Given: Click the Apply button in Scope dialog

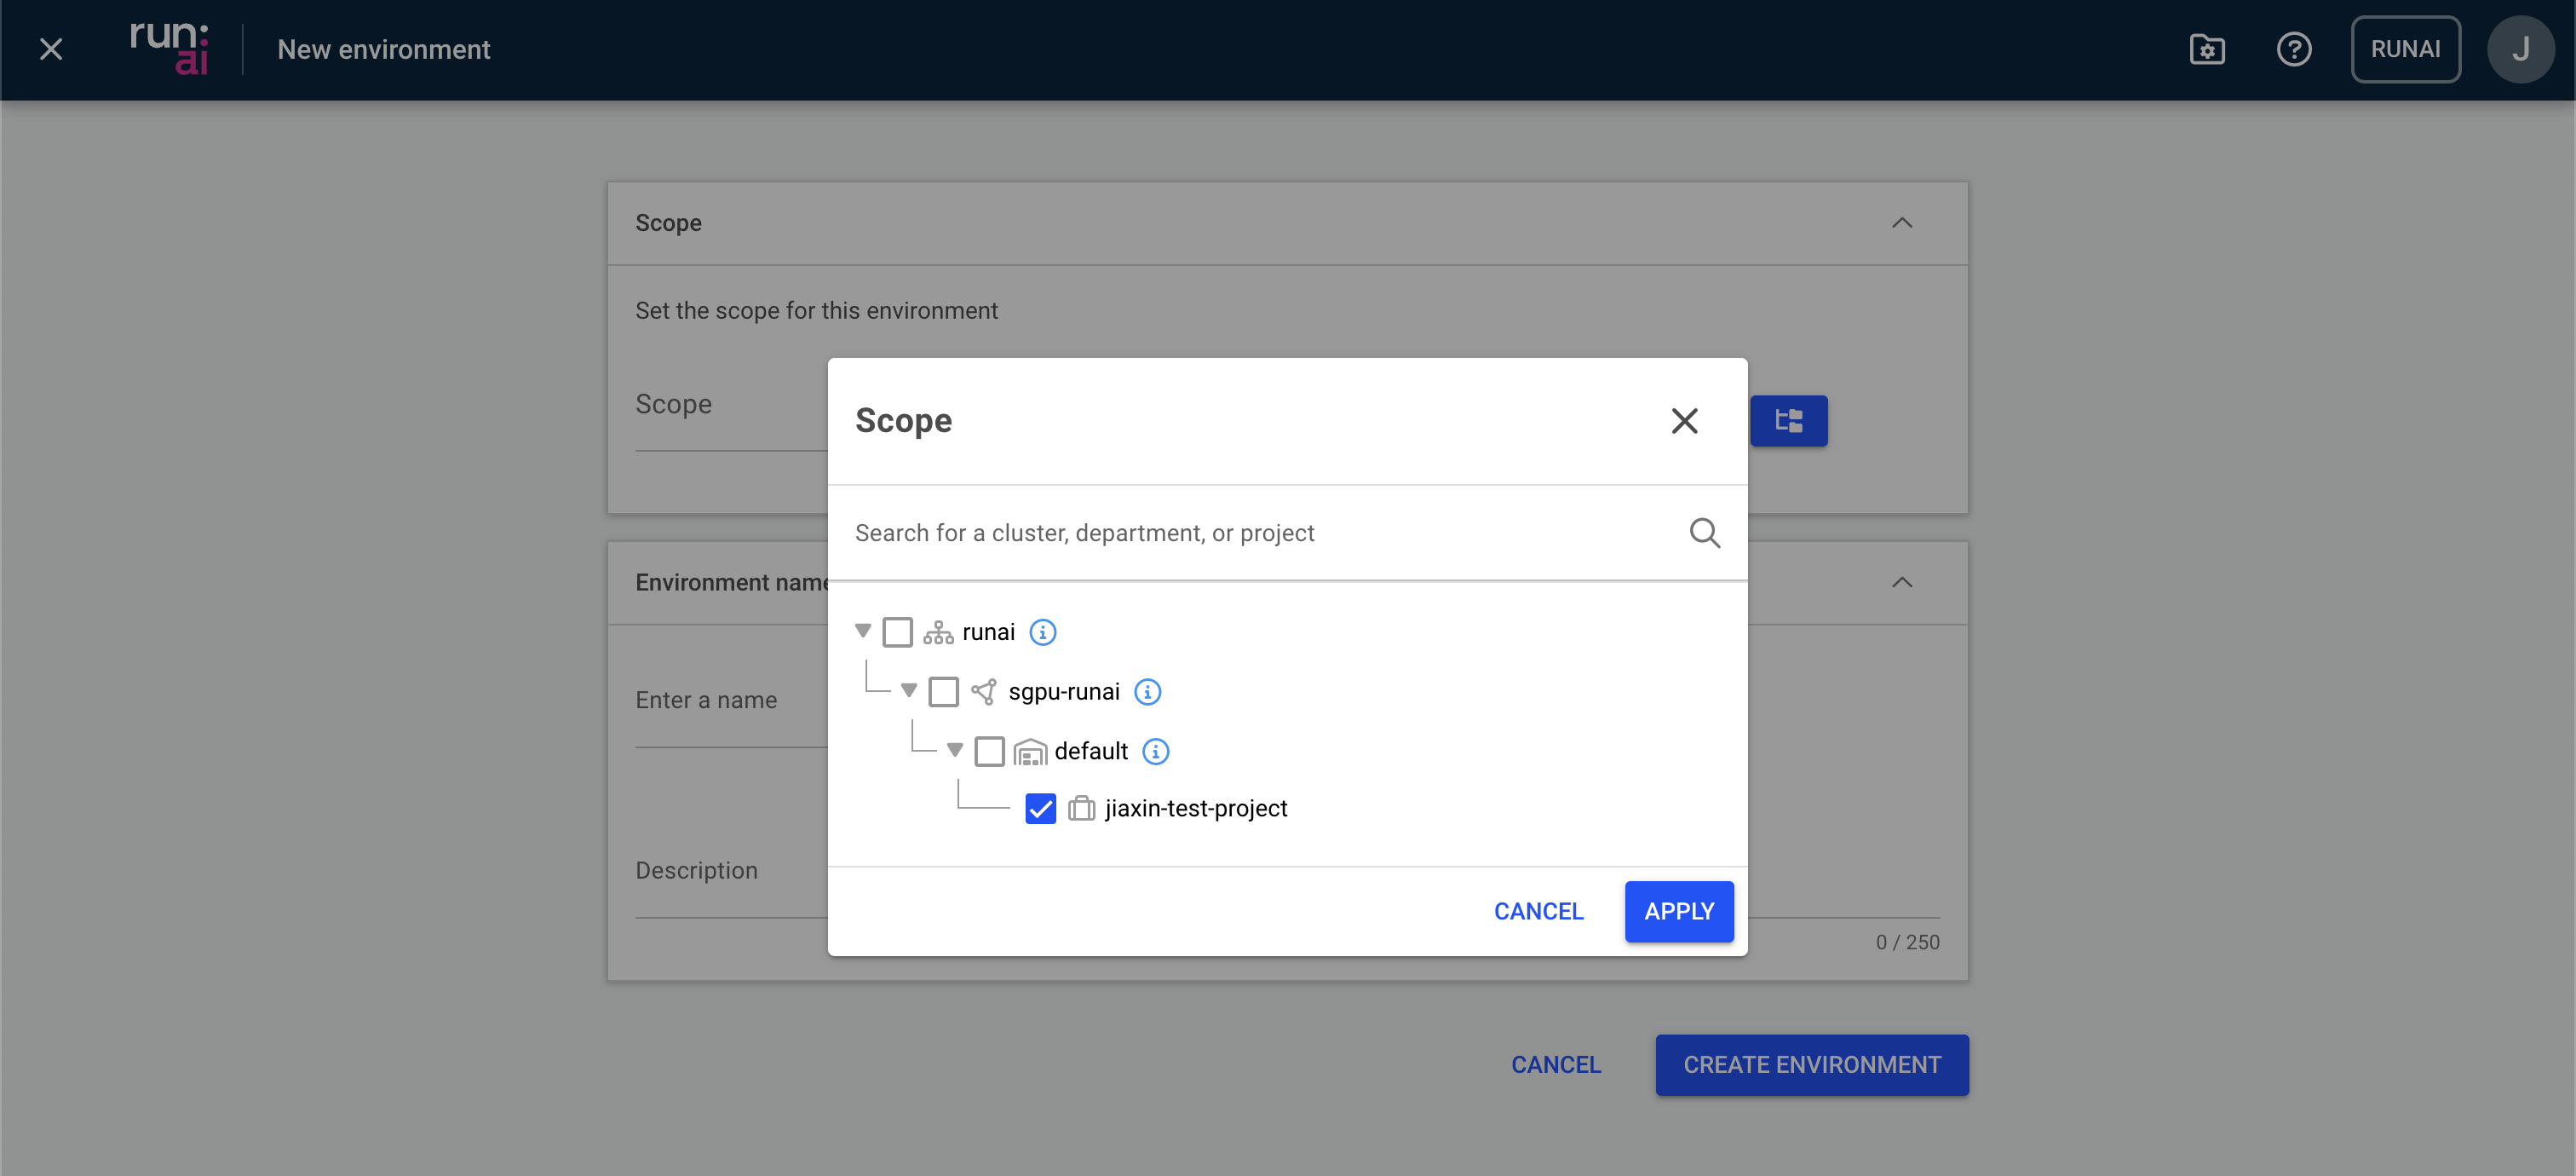Looking at the screenshot, I should (1678, 911).
